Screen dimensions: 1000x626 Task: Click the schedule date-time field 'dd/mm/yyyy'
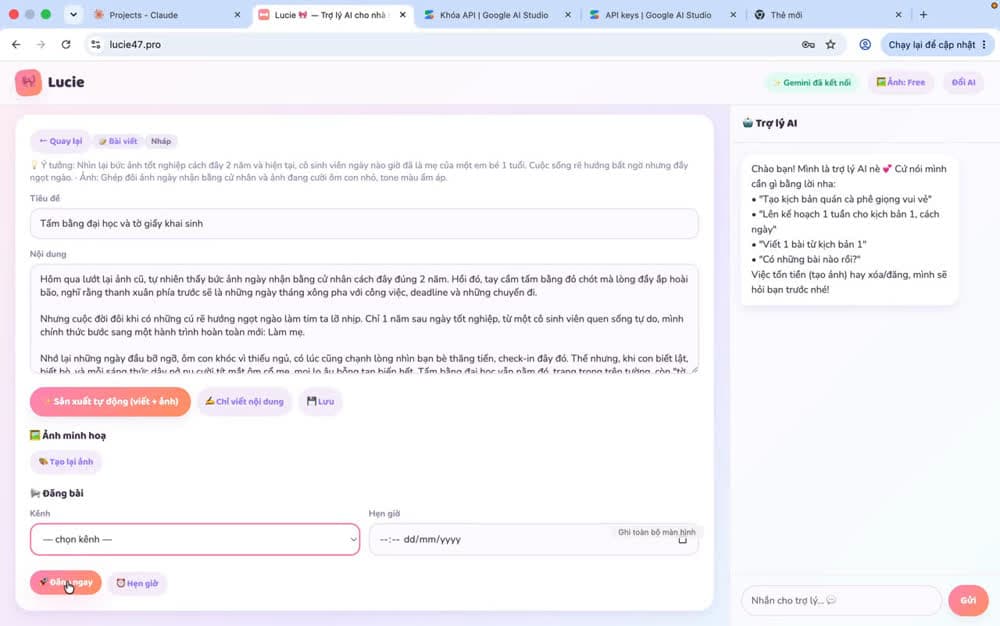(533, 539)
